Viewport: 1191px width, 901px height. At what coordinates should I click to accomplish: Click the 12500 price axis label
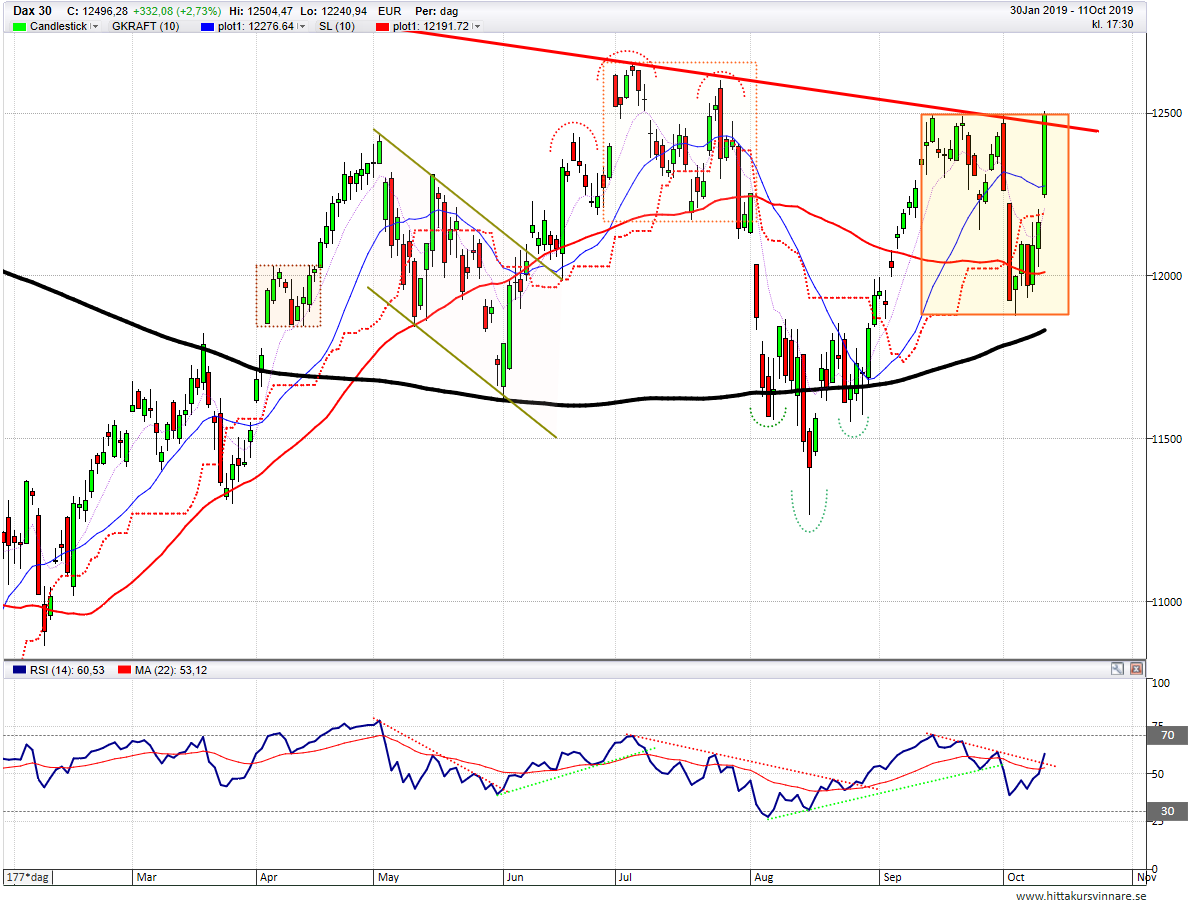1167,113
